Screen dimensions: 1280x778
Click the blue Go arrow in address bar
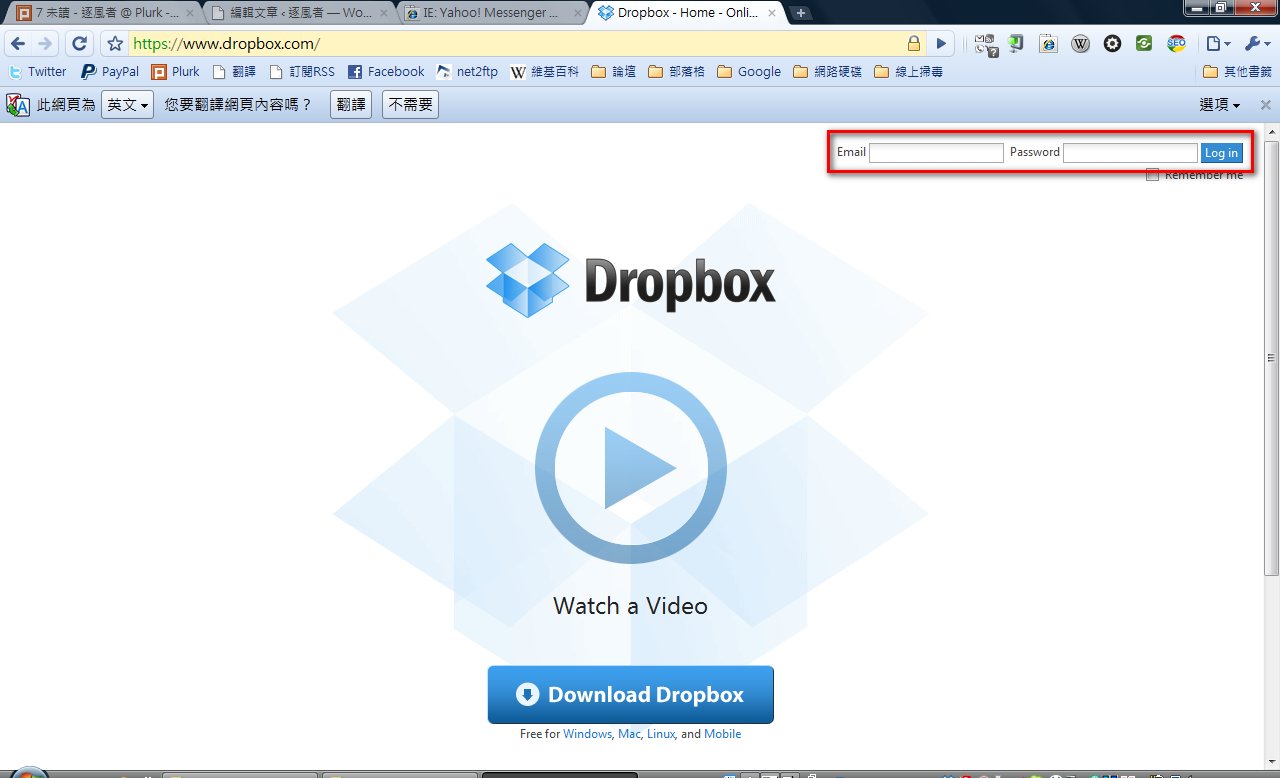pos(941,44)
